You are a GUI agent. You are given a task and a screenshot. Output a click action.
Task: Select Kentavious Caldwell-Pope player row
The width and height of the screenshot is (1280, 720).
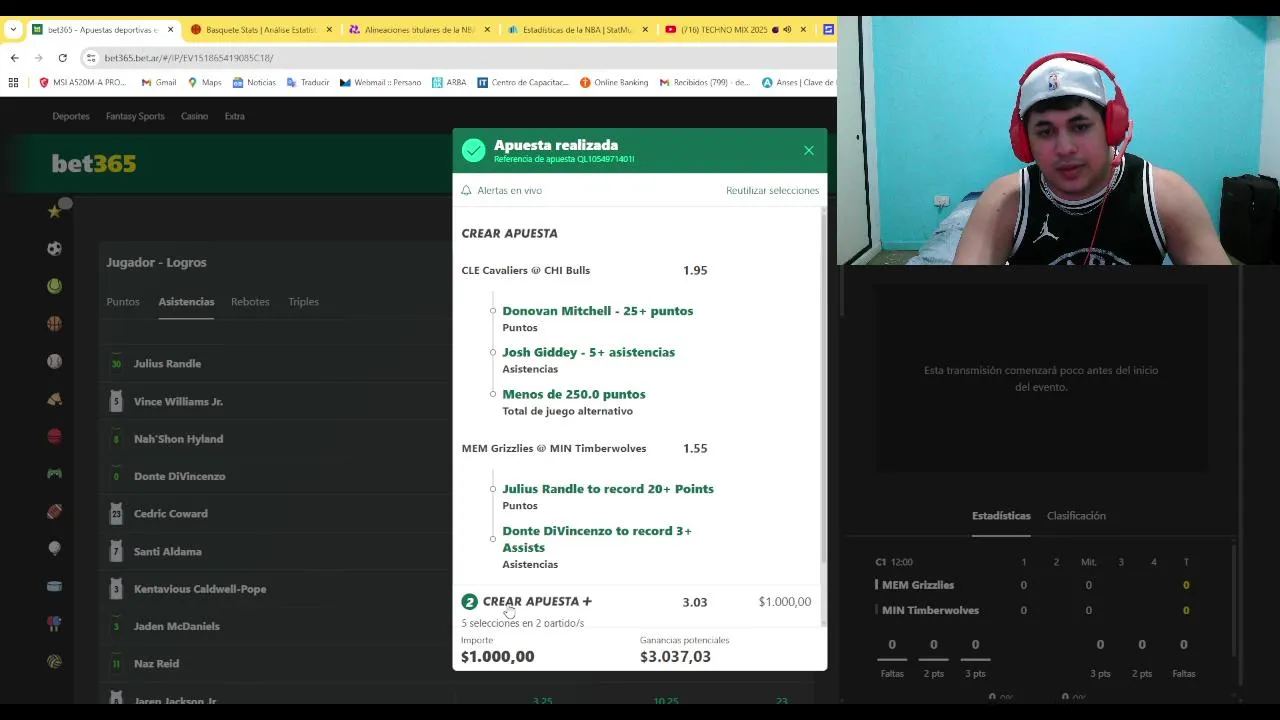pyautogui.click(x=276, y=589)
